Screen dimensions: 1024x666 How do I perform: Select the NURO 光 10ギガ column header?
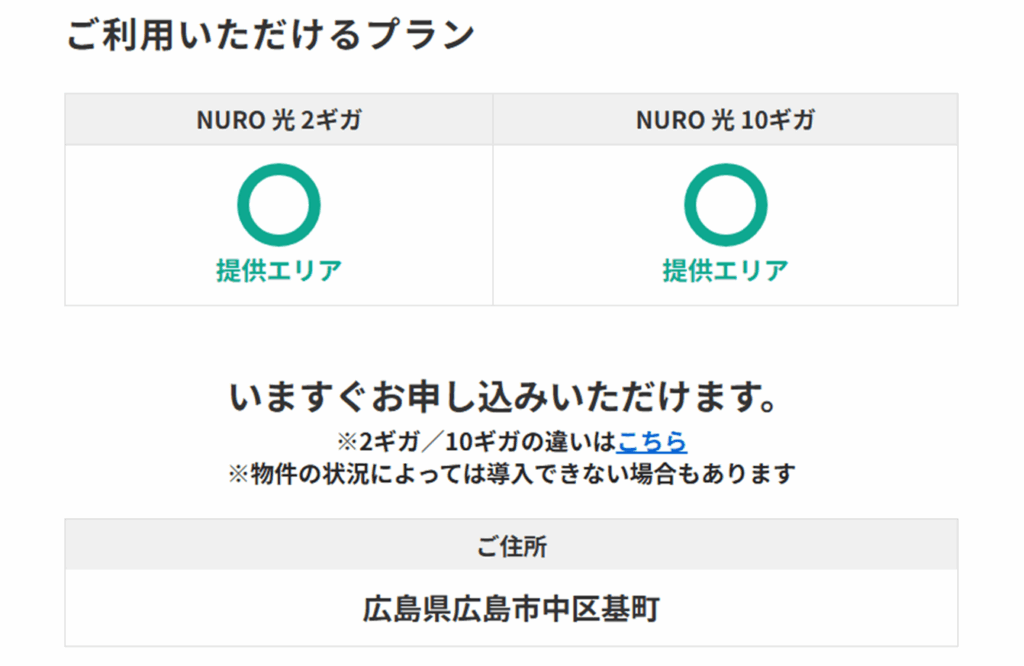[x=725, y=120]
